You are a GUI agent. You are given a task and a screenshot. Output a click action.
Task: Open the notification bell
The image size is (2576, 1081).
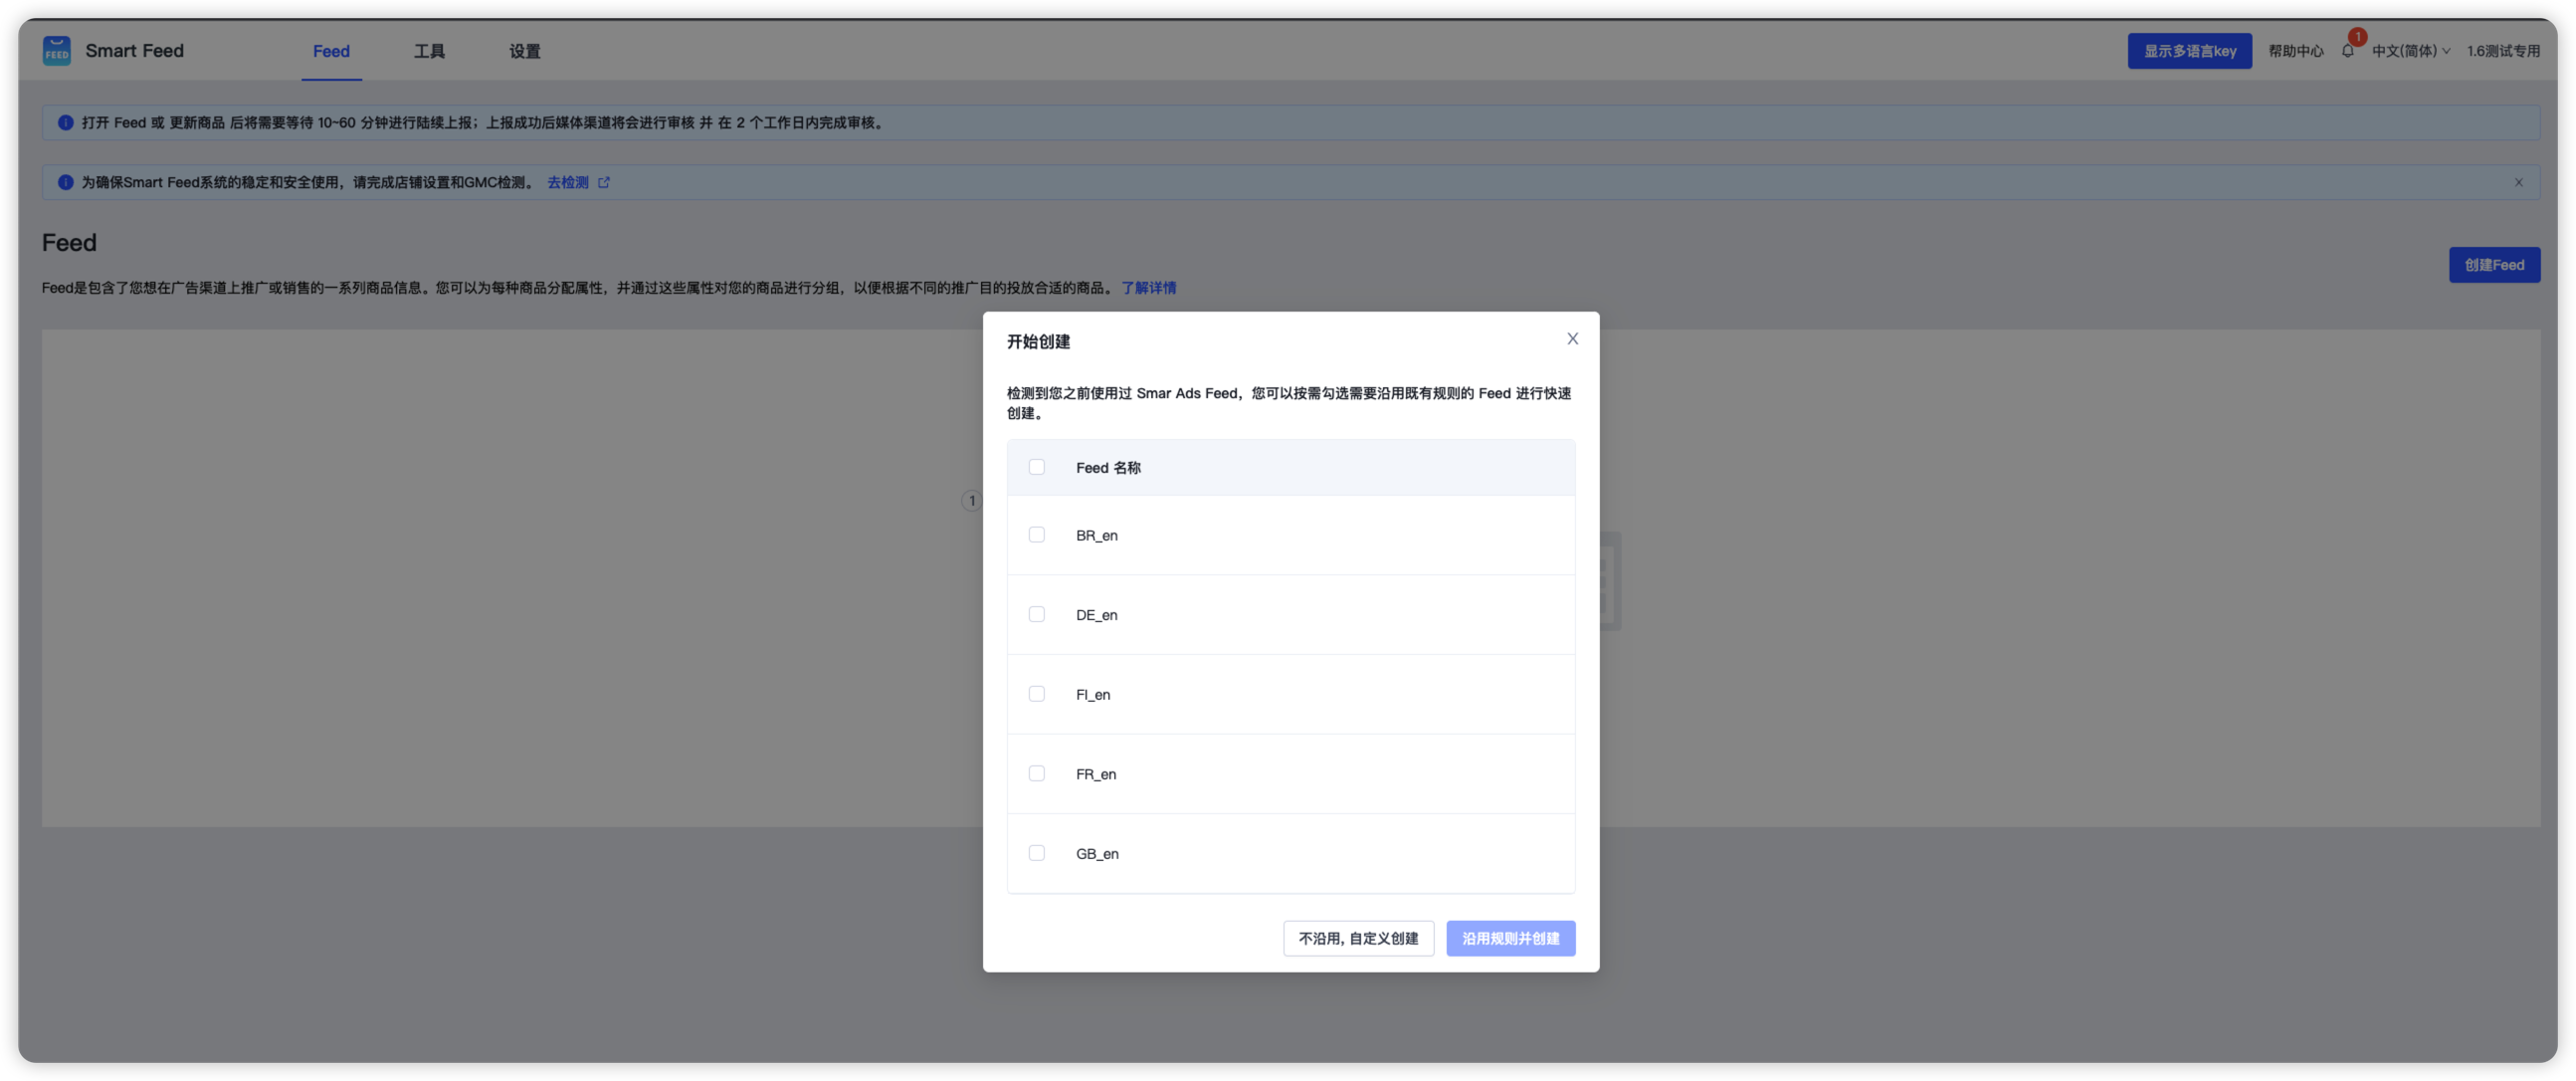[x=2347, y=51]
